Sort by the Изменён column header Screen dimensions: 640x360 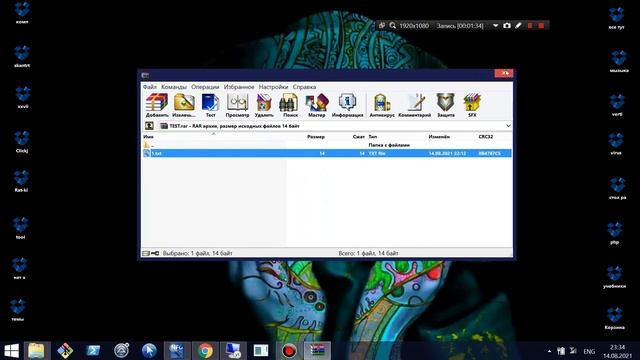[439, 137]
